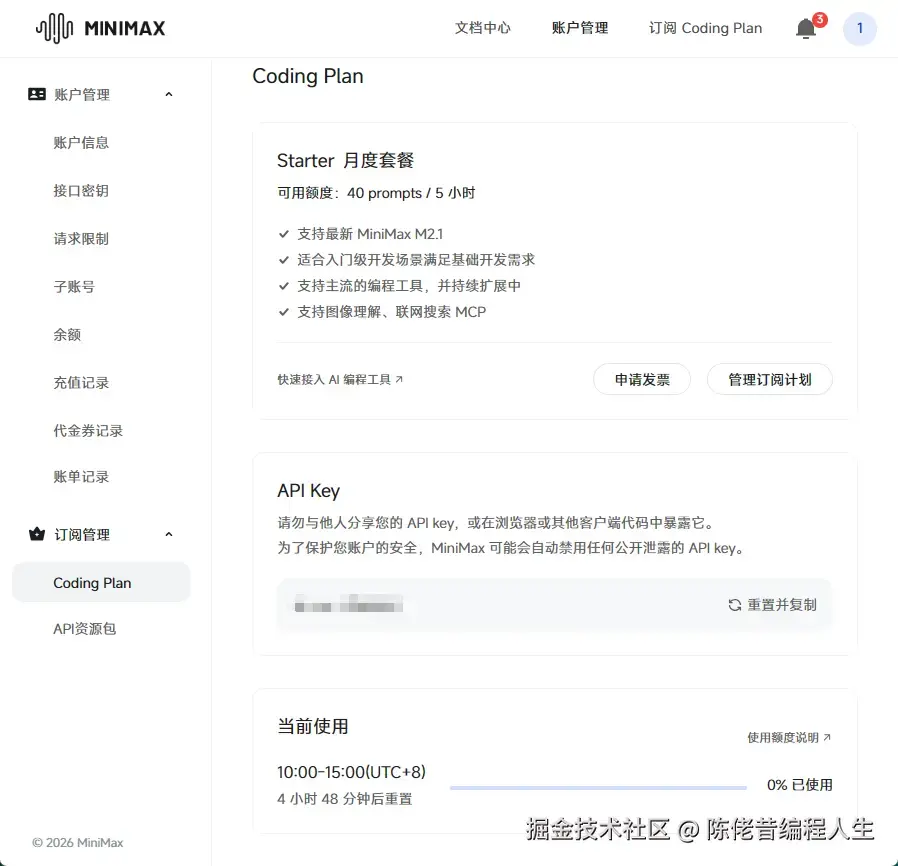
Task: Open 订阅 Coding Plan in the top navigation
Action: point(705,28)
